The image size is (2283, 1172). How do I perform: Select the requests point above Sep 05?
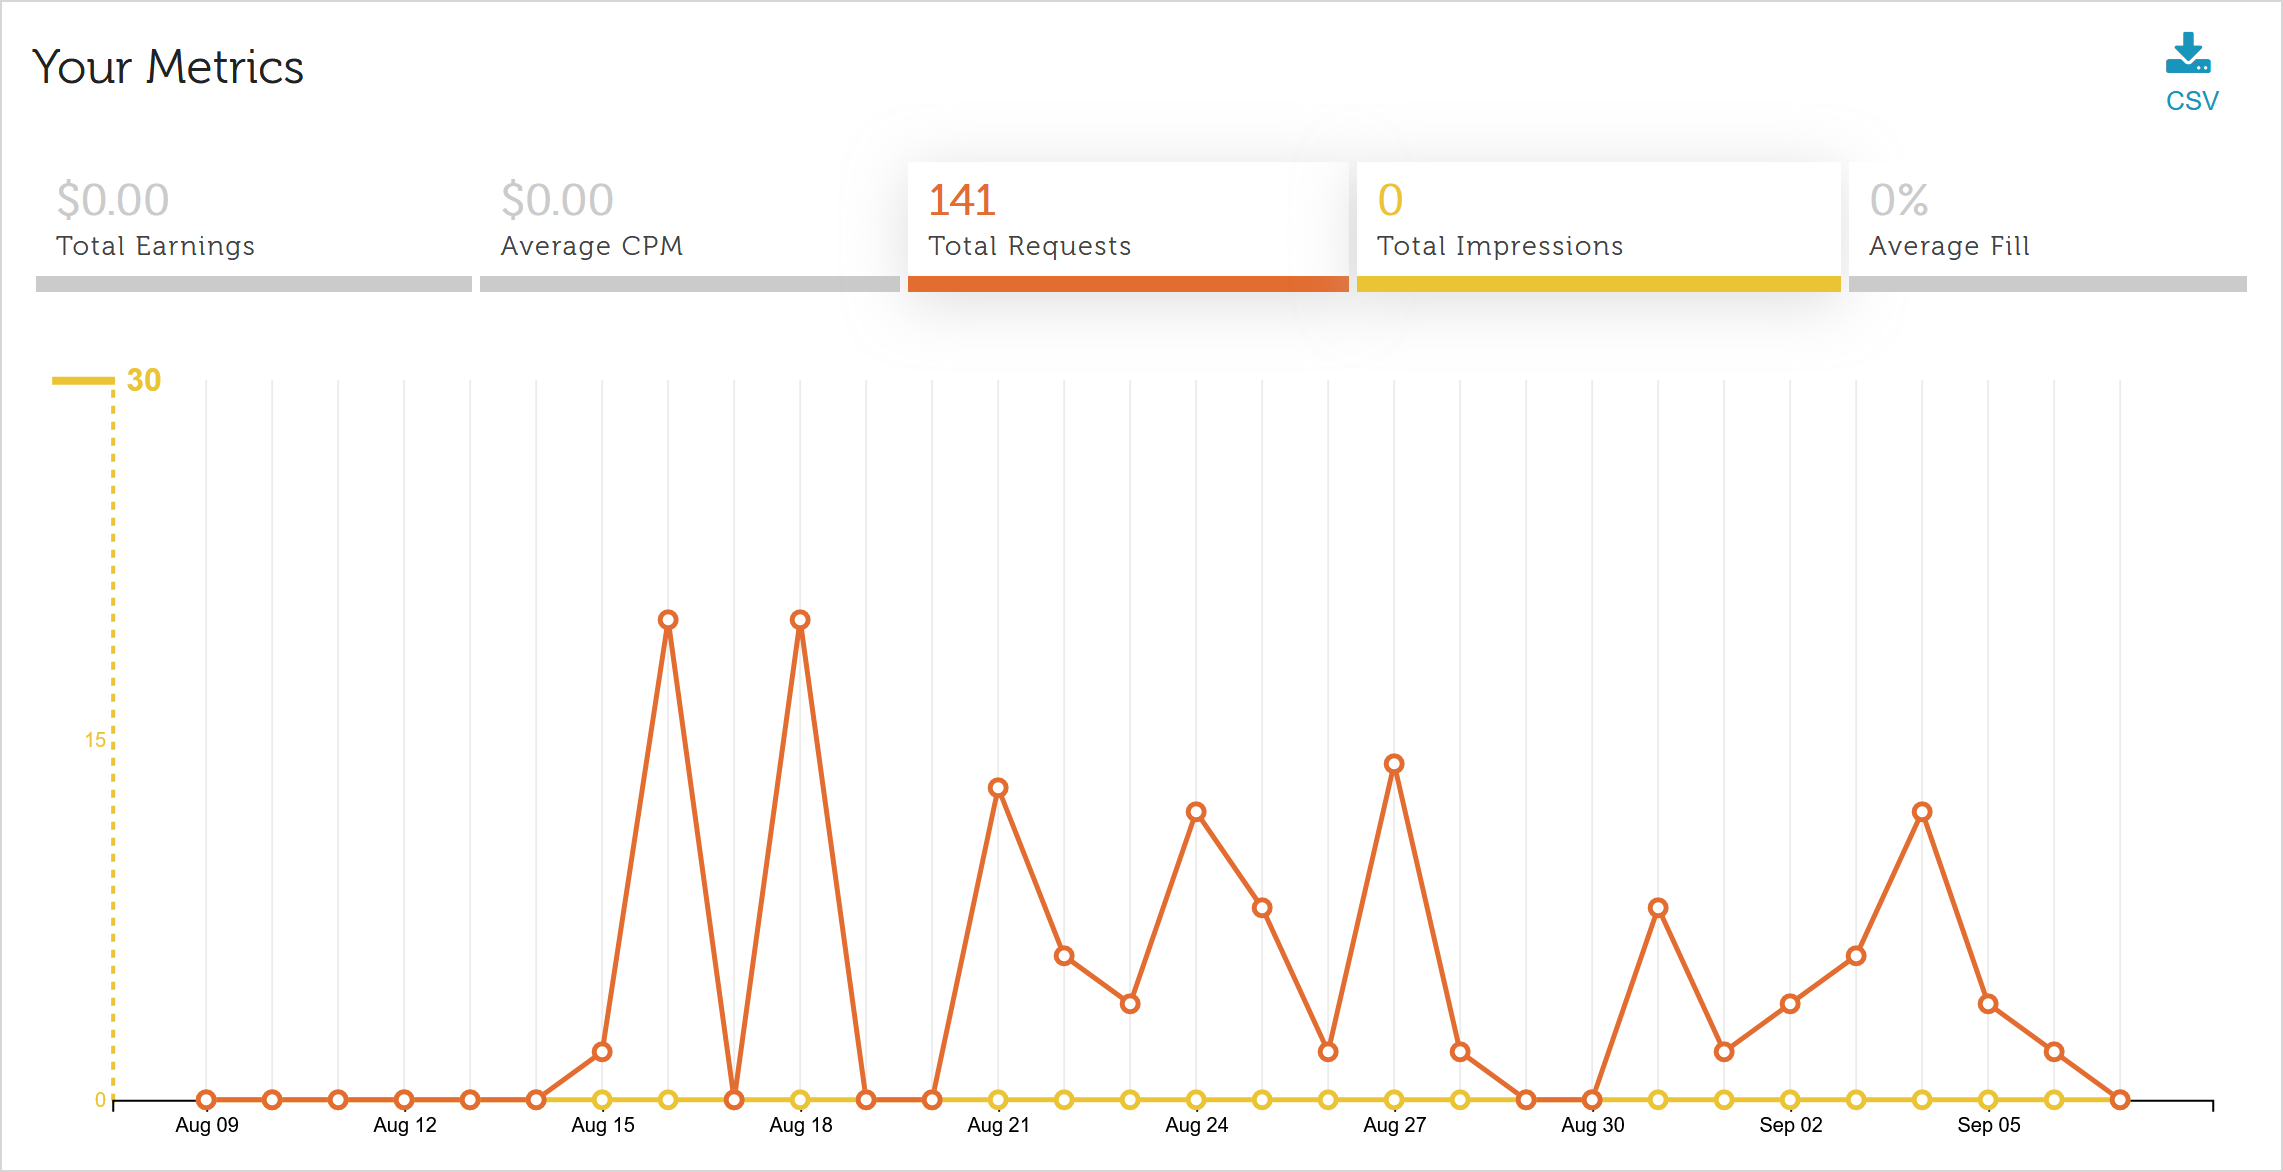coord(1988,1004)
